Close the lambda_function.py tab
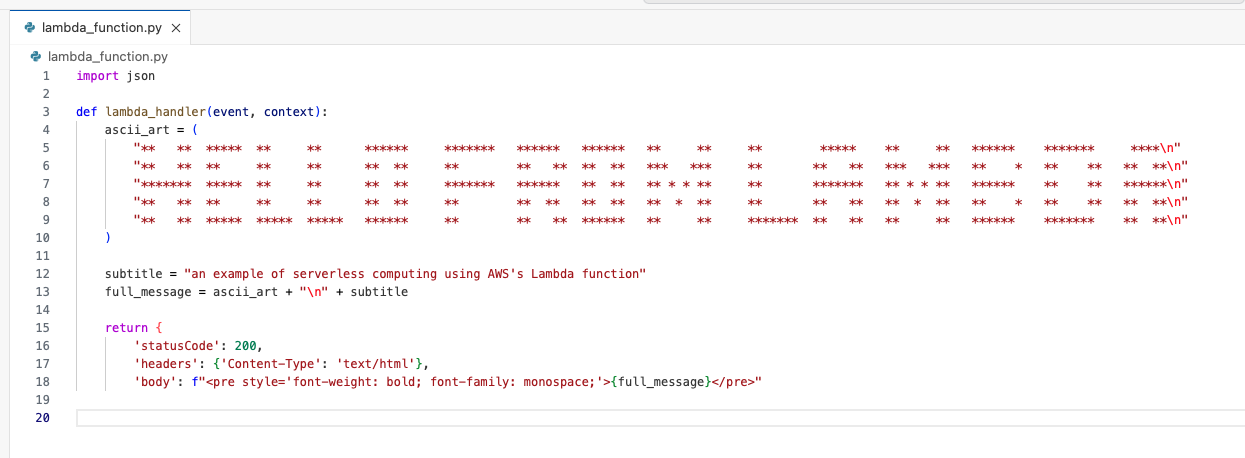Viewport: 1245px width, 458px height. point(175,28)
